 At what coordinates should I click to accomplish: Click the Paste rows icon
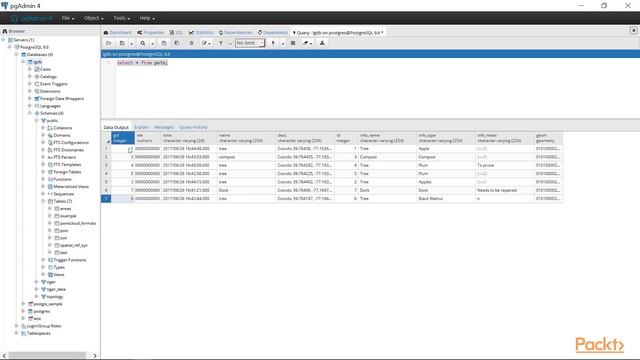pos(177,43)
